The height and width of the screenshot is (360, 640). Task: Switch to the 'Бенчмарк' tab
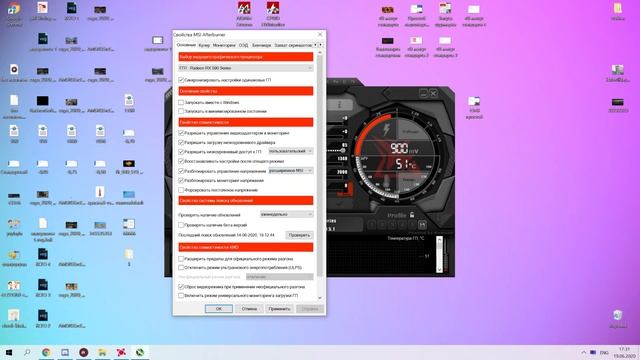coord(261,45)
